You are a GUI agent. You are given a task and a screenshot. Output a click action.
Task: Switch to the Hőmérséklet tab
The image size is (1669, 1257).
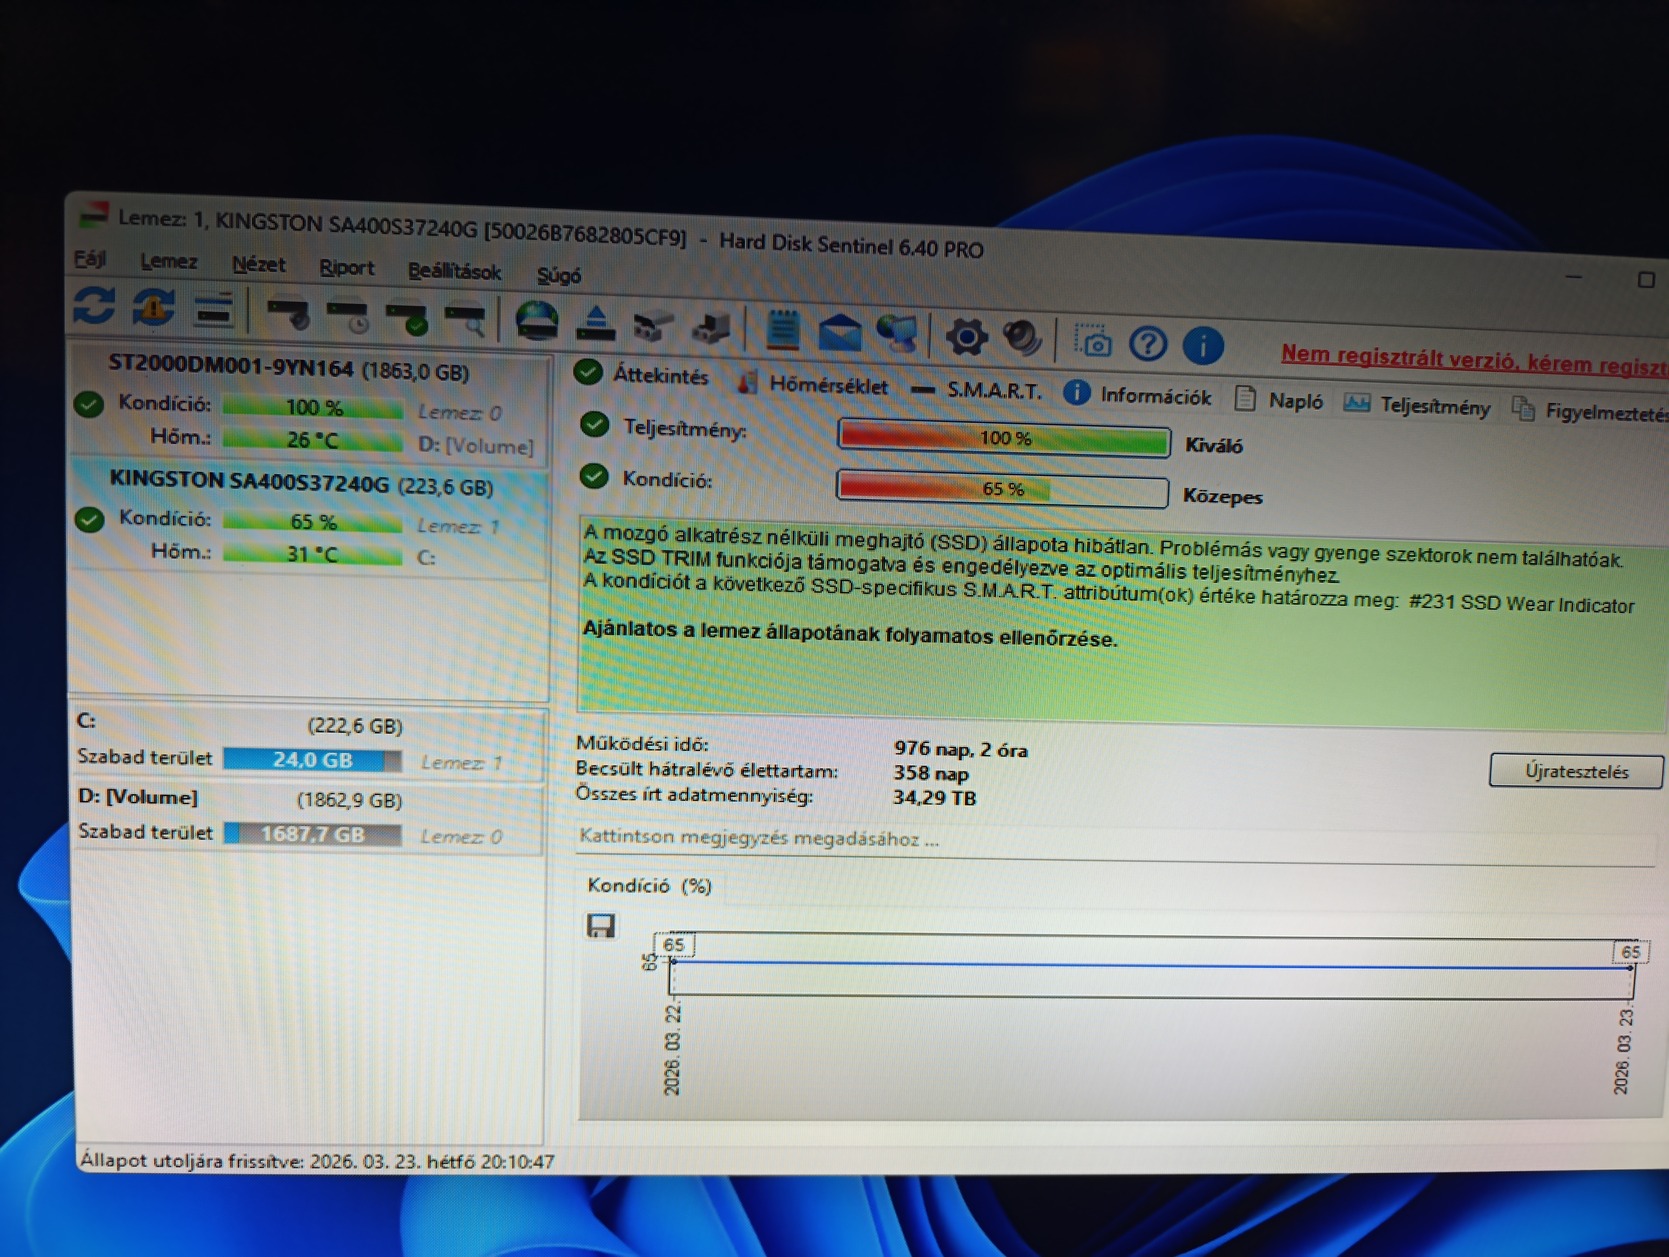pyautogui.click(x=812, y=384)
